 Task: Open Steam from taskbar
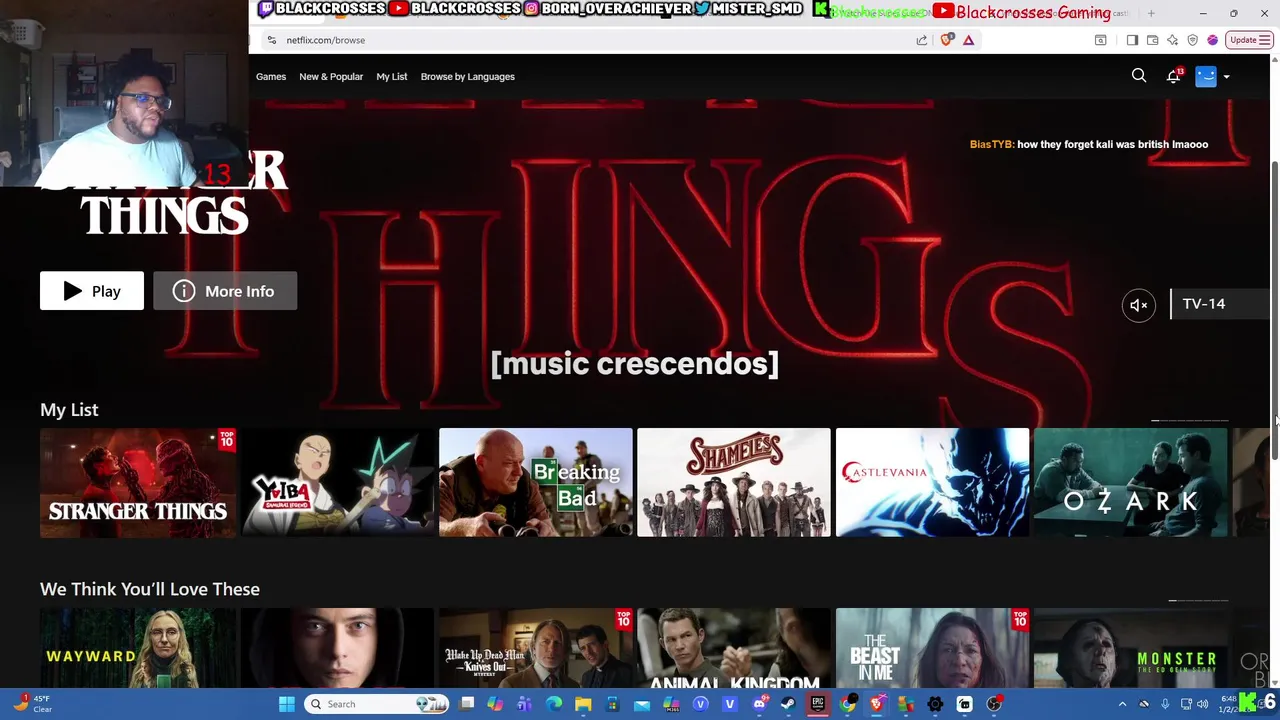[x=788, y=704]
